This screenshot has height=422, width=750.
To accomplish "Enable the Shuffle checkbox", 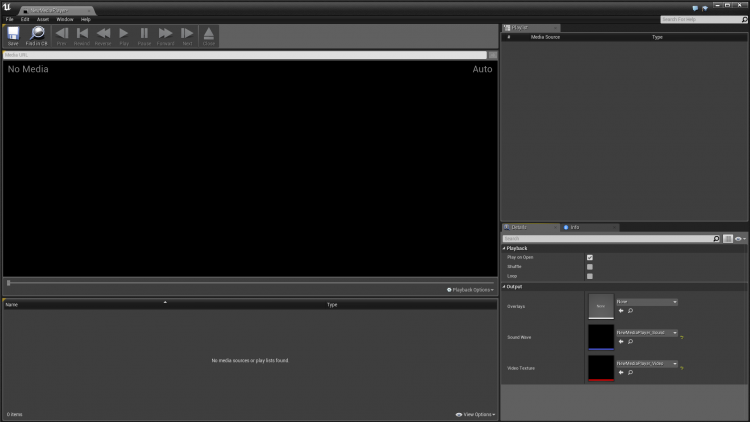I will tap(590, 267).
